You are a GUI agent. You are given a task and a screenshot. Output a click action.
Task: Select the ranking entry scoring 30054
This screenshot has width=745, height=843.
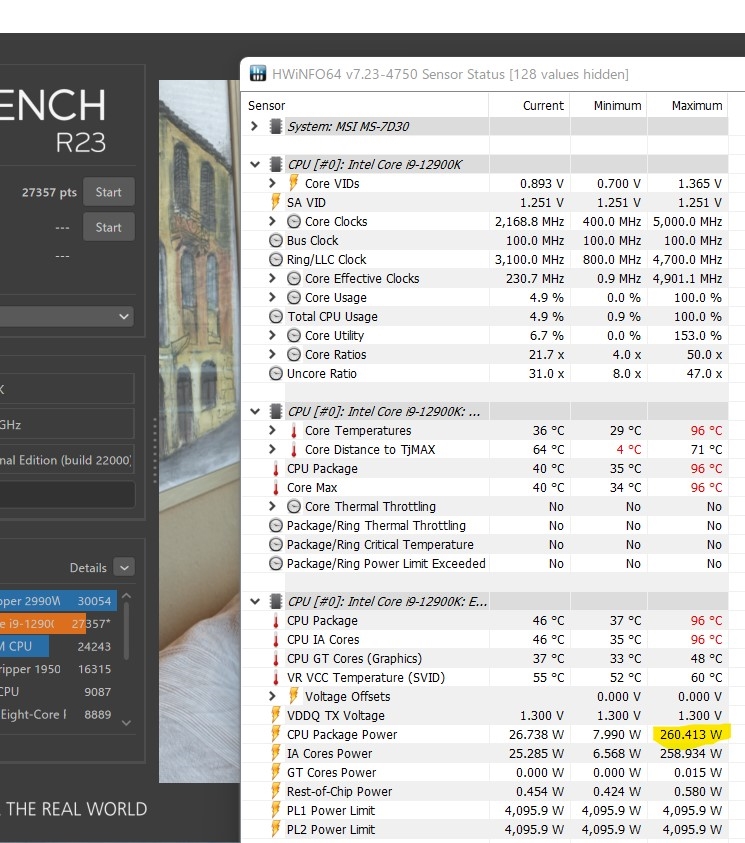[58, 601]
